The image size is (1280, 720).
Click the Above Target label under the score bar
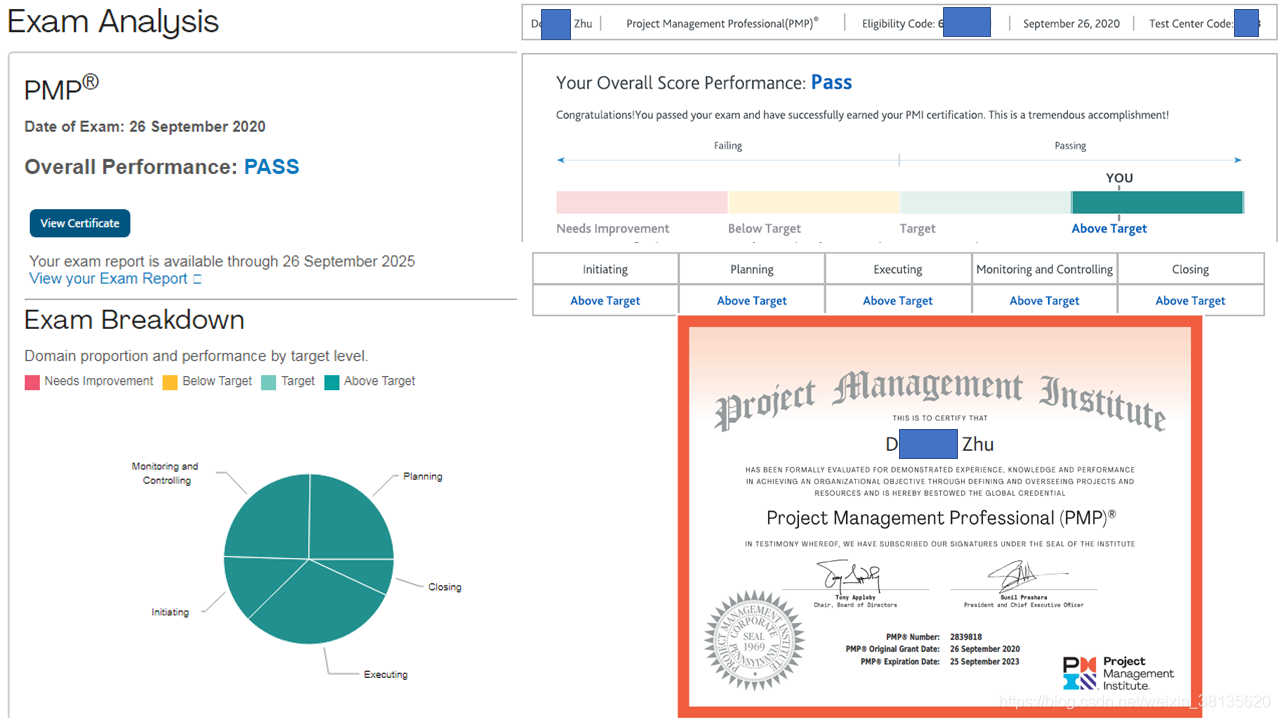tap(1109, 229)
